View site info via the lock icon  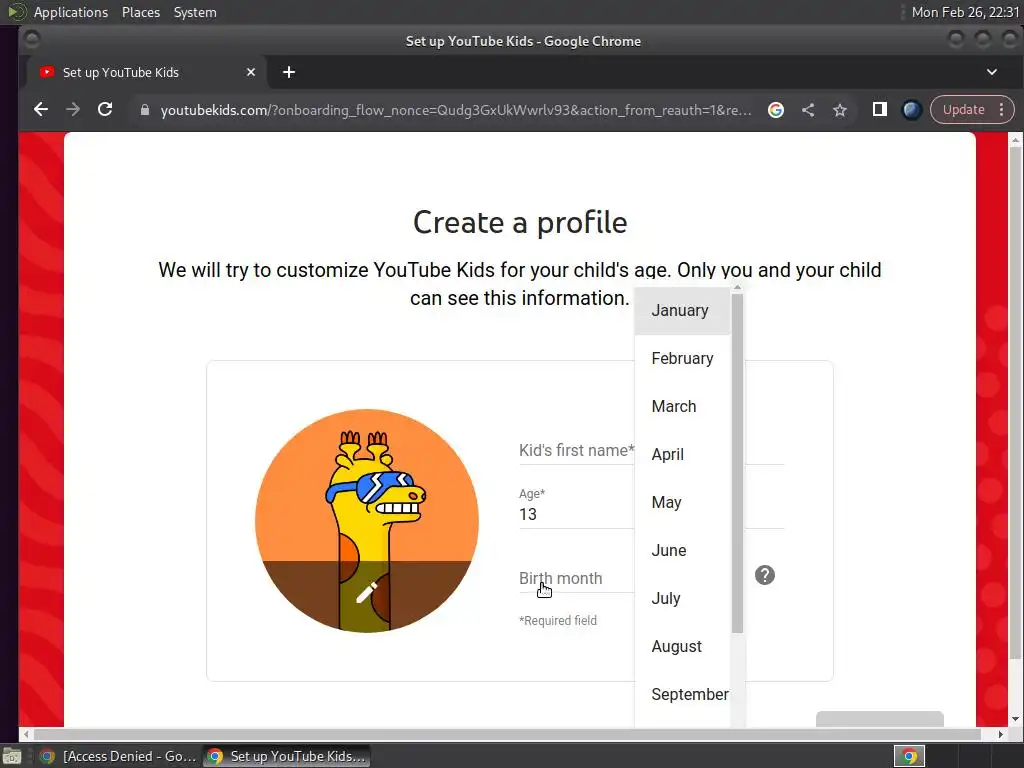pyautogui.click(x=145, y=110)
